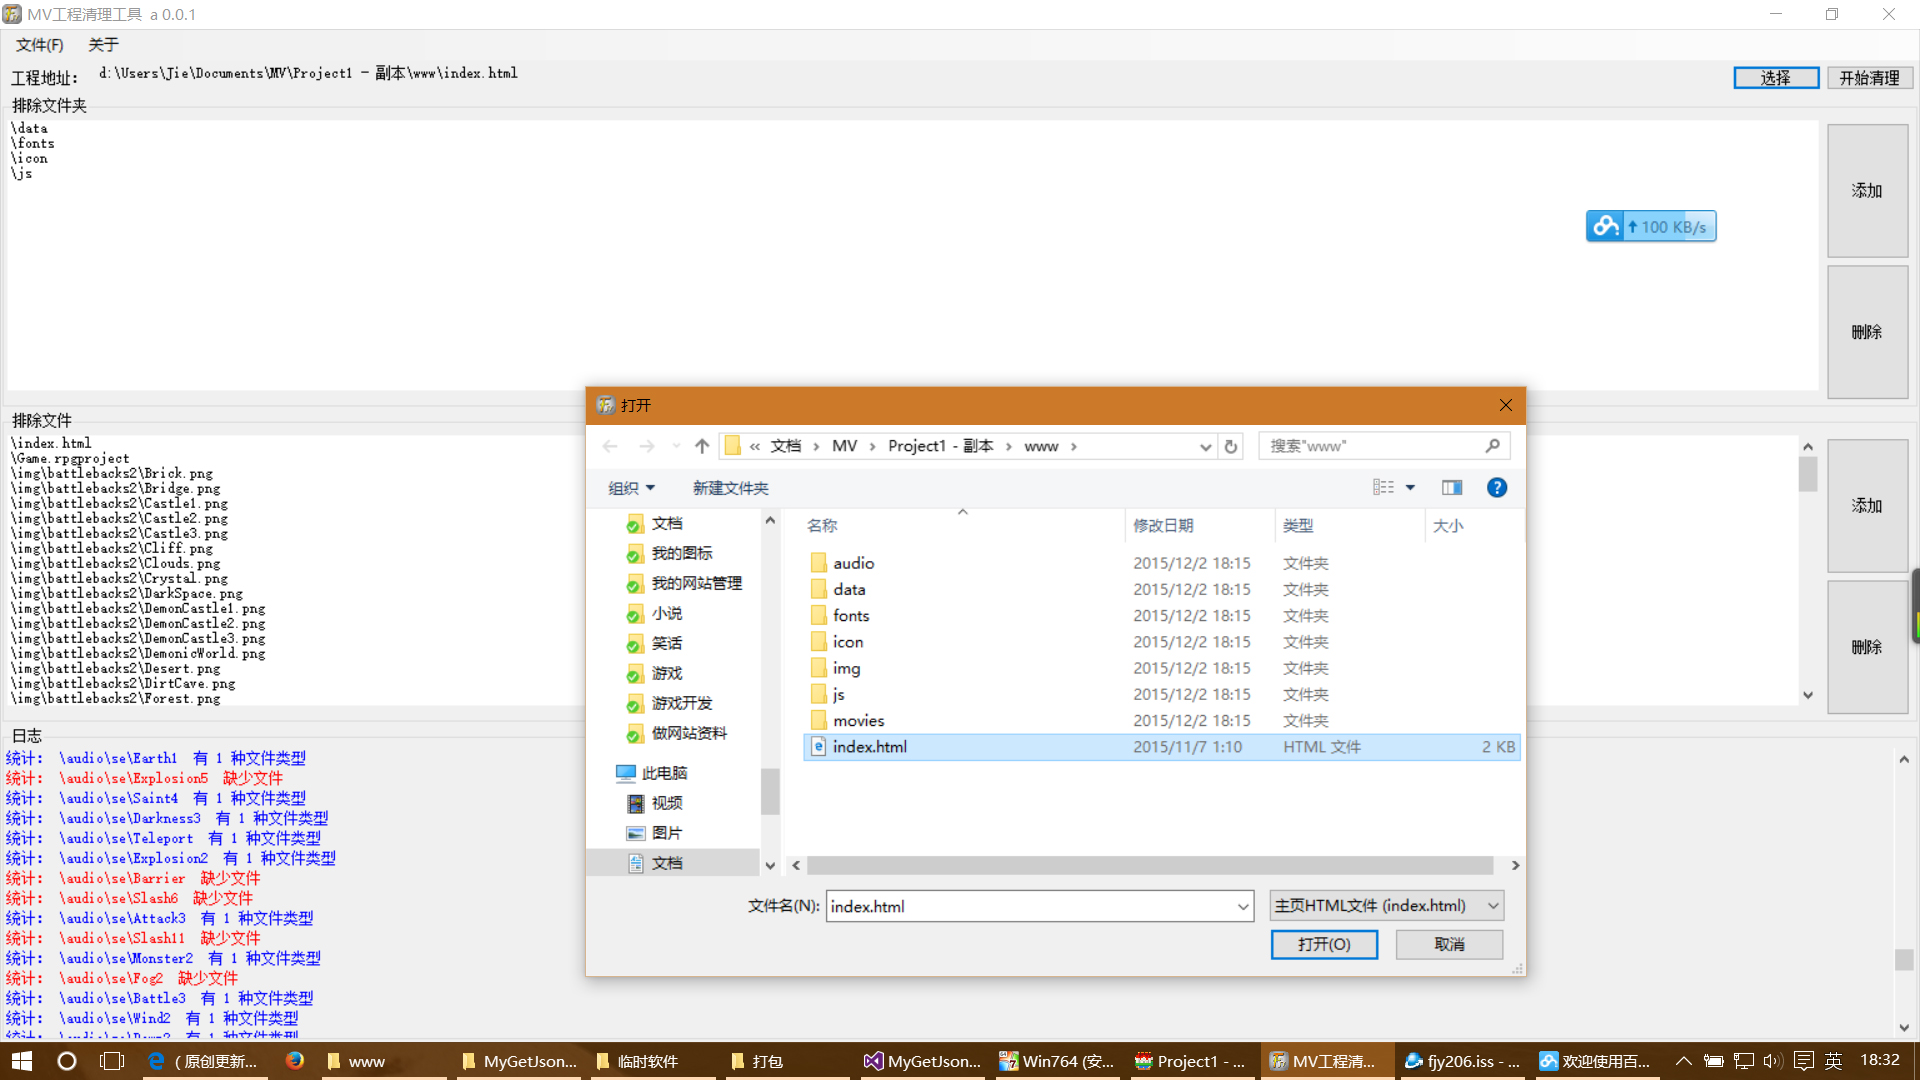
Task: Click the horizontal scrollbar in file list
Action: click(x=1150, y=865)
